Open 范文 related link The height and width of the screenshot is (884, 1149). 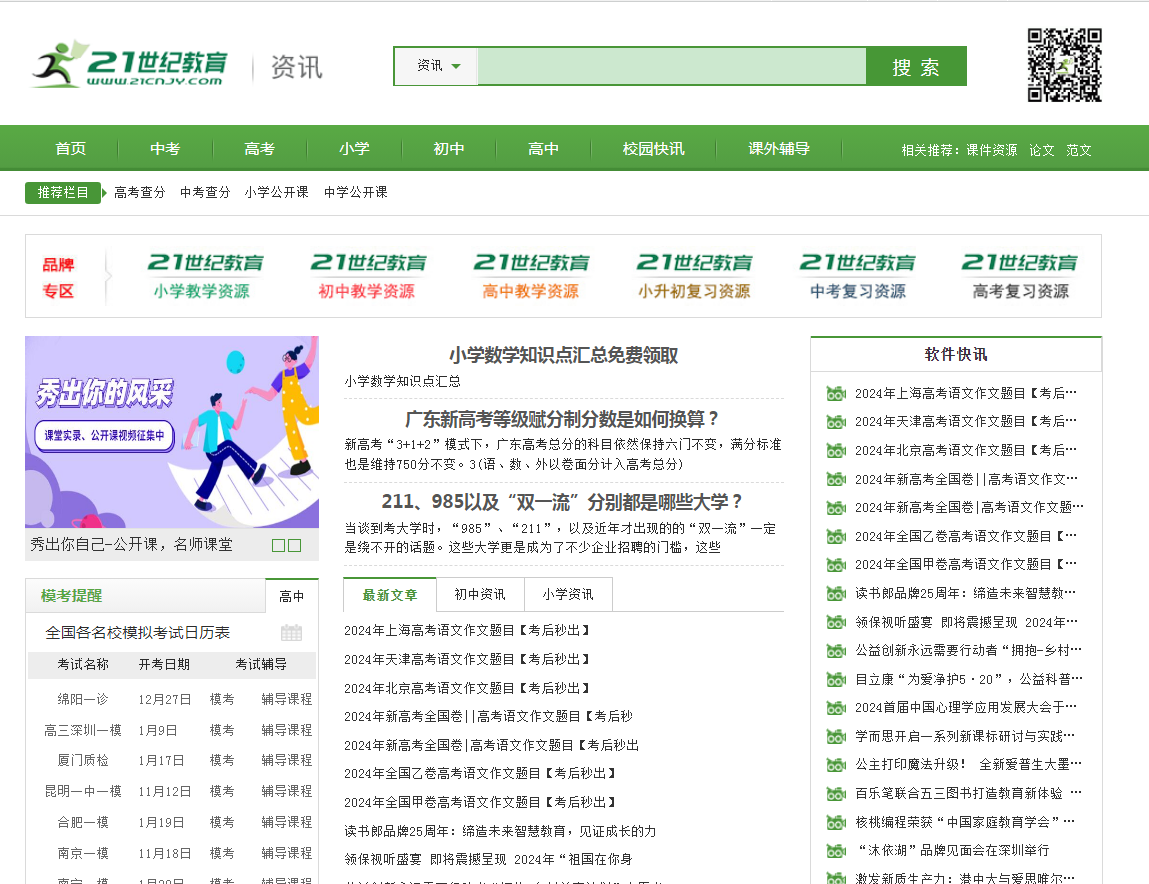1079,150
